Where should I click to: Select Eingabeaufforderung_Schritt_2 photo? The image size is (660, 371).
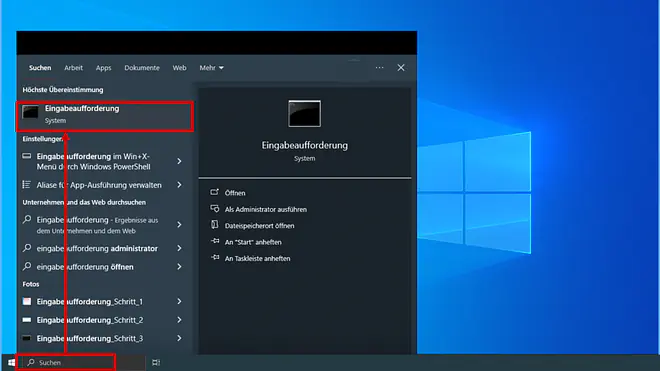[x=90, y=320]
